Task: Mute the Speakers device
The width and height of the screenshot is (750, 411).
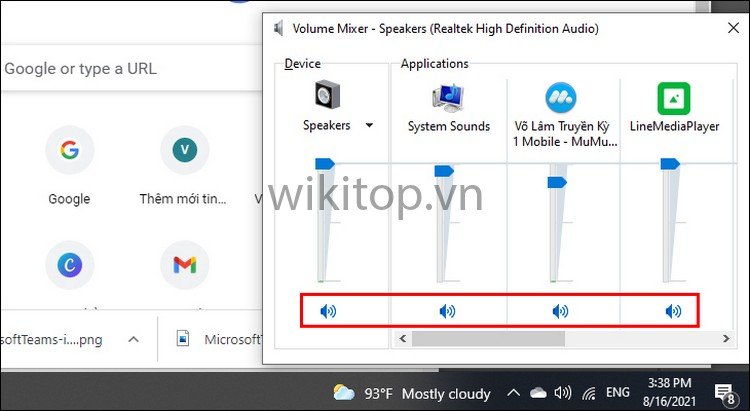Action: click(328, 312)
